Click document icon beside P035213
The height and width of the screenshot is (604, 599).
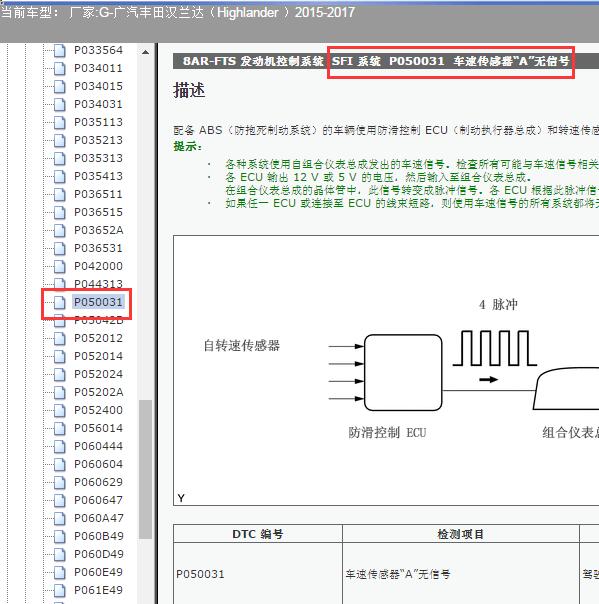[x=60, y=141]
